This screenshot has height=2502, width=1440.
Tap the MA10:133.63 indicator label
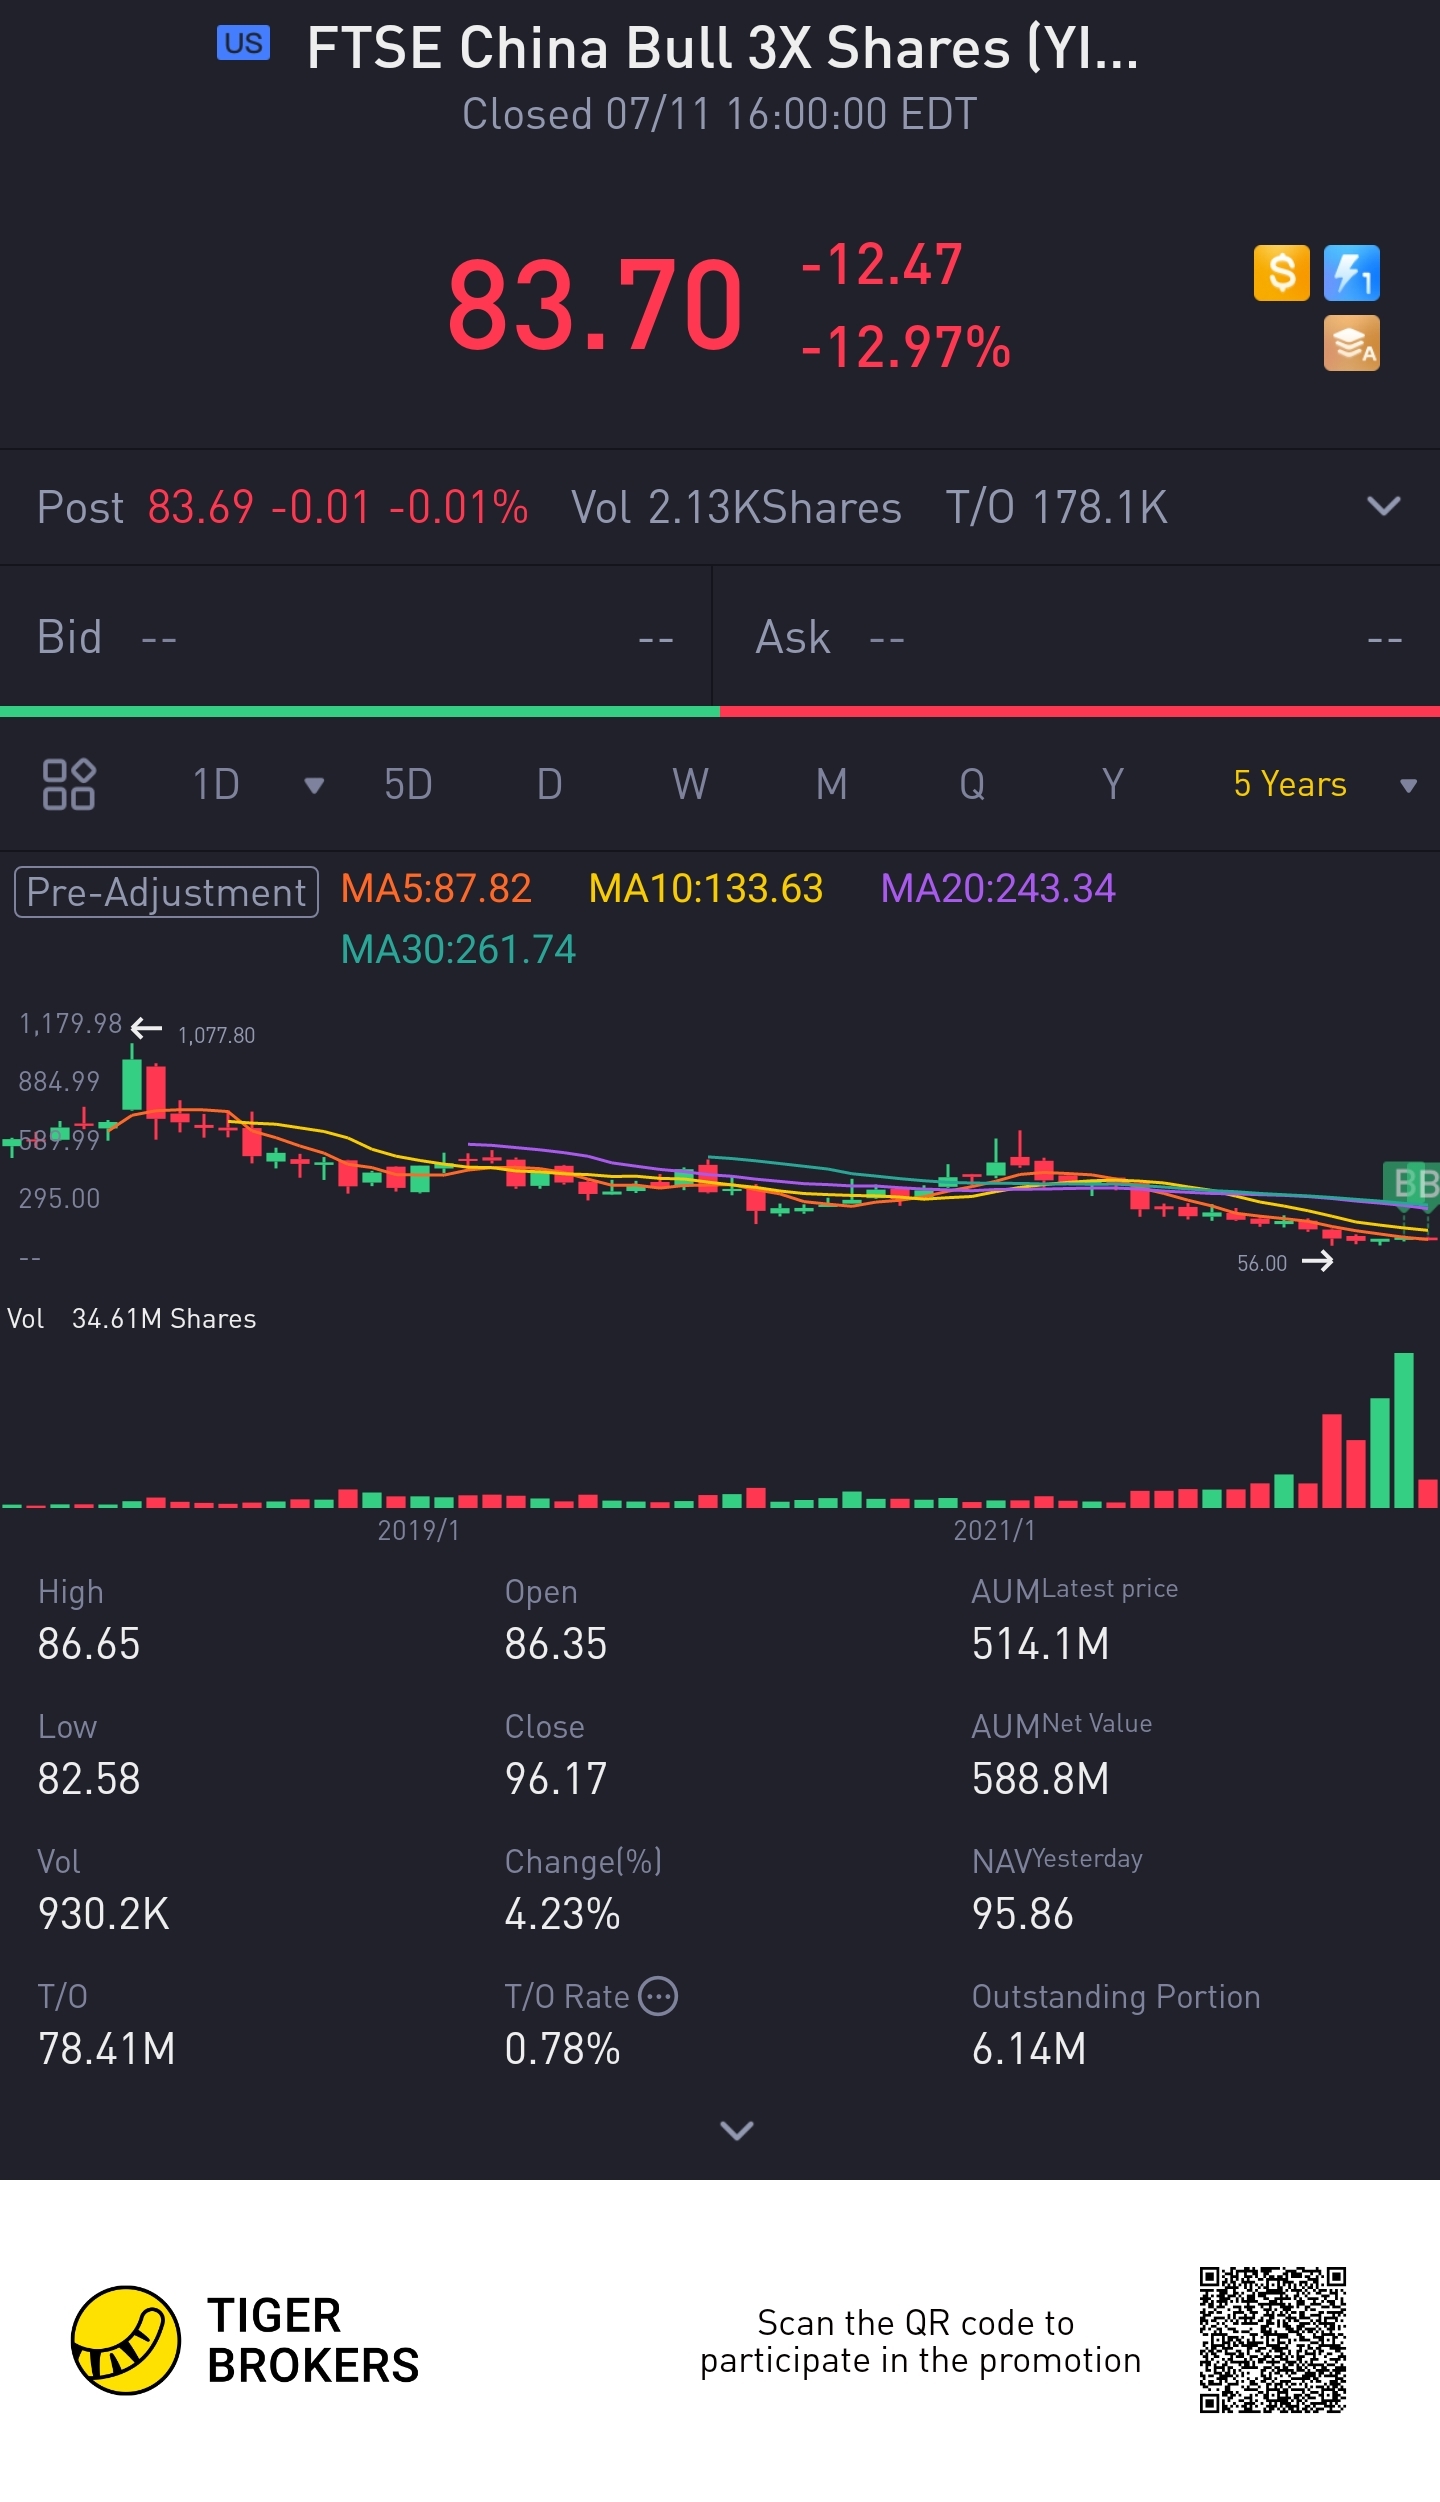(706, 888)
